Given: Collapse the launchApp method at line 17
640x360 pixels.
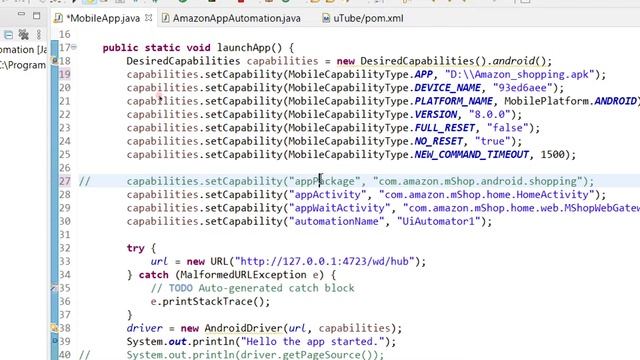Looking at the screenshot, I should tap(74, 47).
